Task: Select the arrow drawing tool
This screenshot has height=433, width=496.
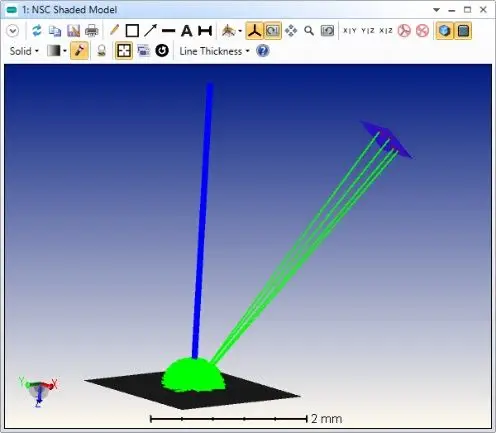Action: click(x=150, y=30)
